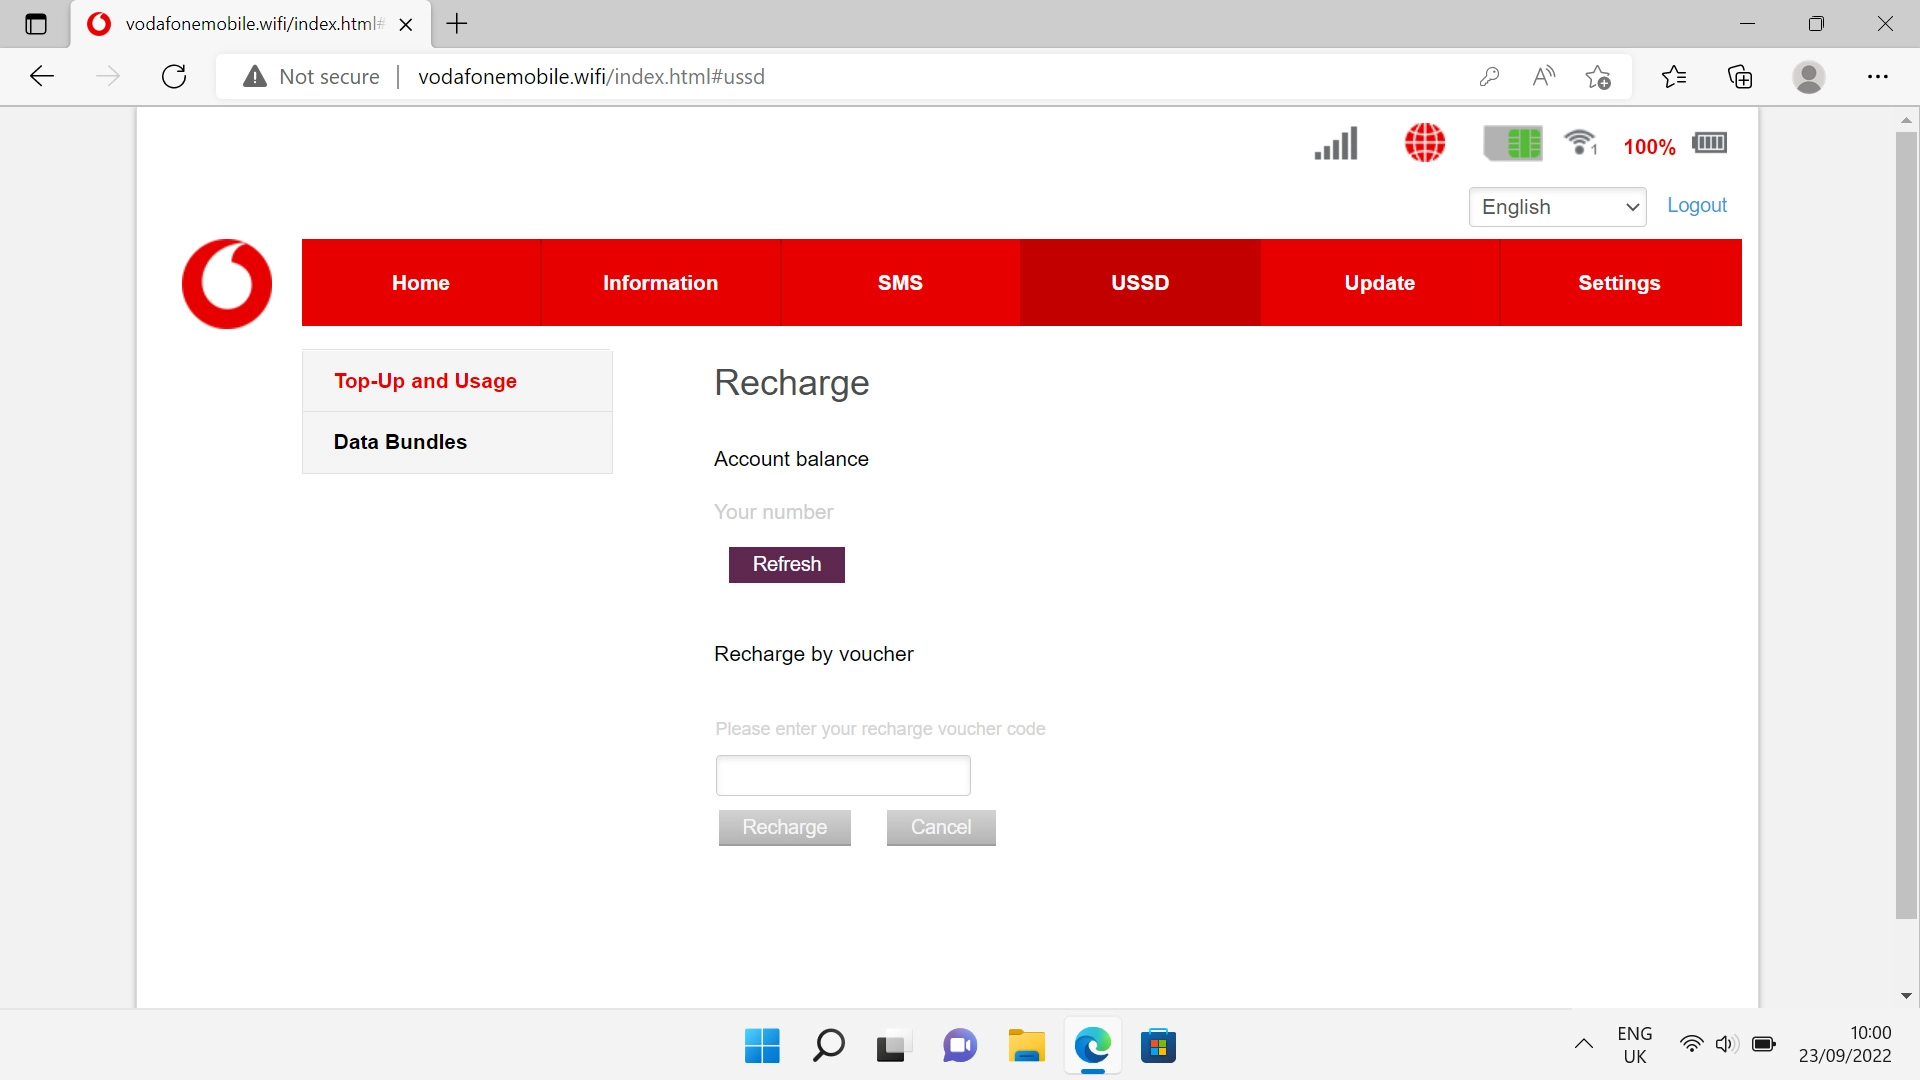
Task: Click the volume control in system tray
Action: 1727,1044
